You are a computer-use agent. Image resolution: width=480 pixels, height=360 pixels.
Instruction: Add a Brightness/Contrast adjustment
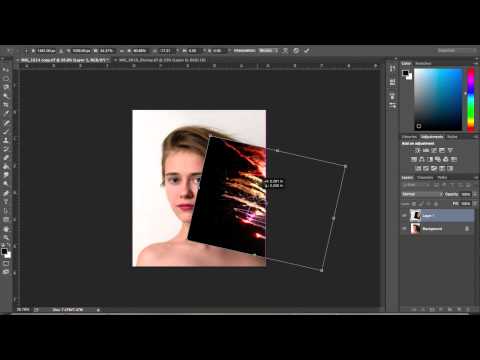[x=418, y=151]
